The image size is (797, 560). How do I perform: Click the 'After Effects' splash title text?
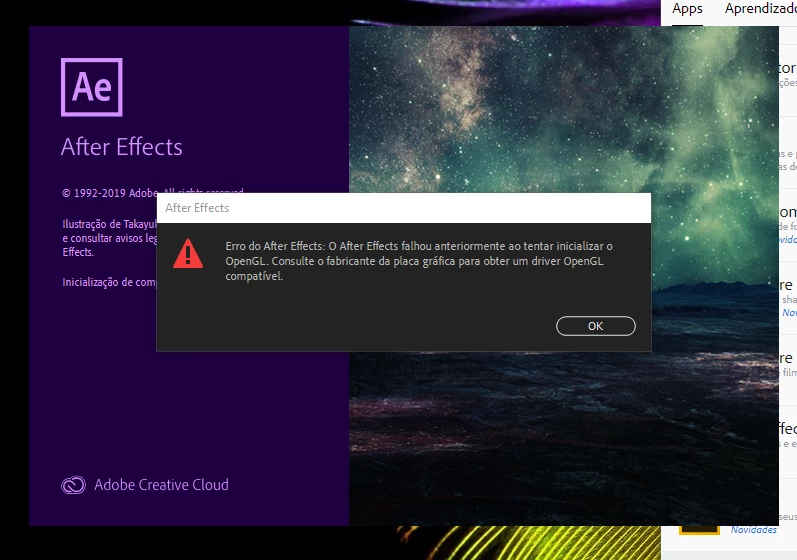[x=121, y=147]
